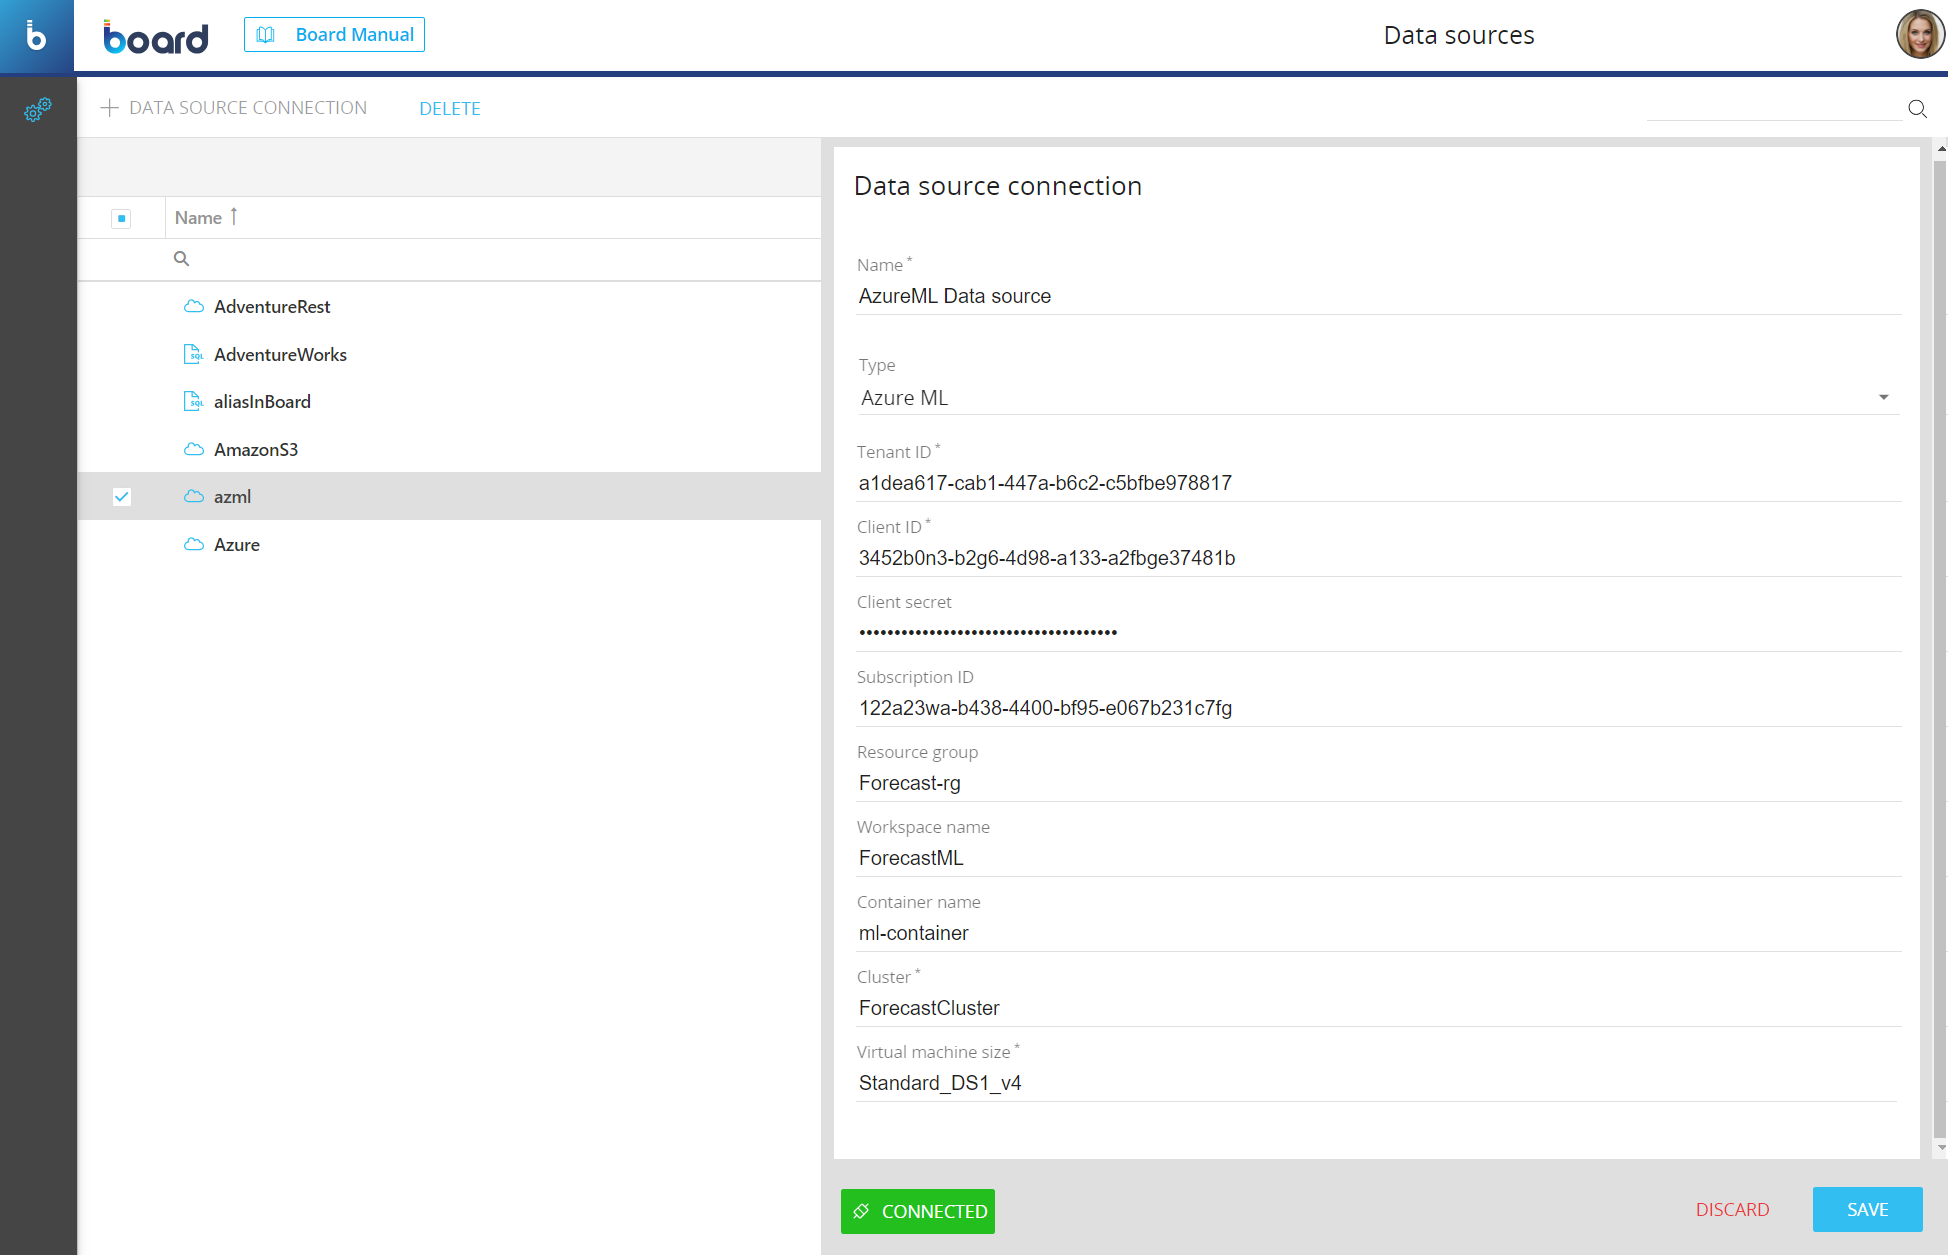This screenshot has height=1255, width=1948.
Task: Click the cloud icon next to AmazonS3
Action: click(194, 449)
